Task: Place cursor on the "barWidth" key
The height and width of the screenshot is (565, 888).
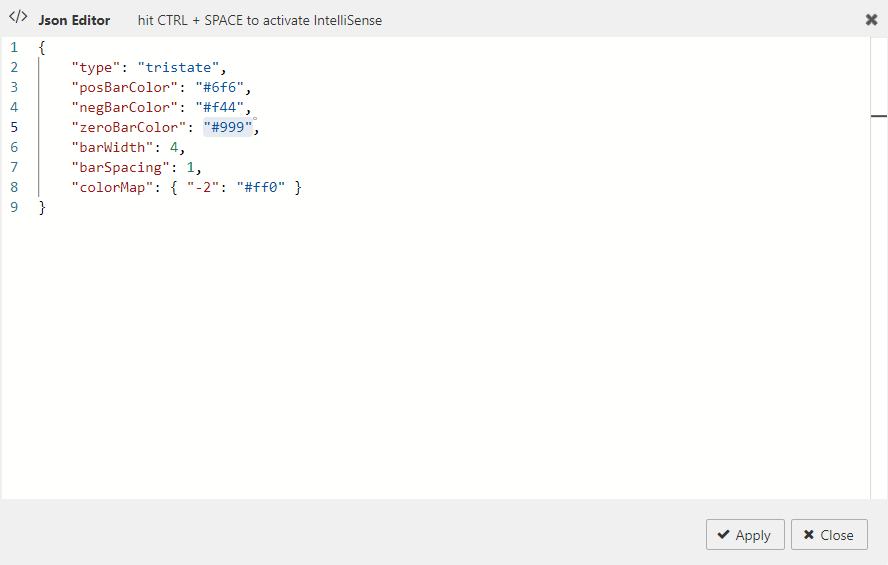Action: point(109,147)
